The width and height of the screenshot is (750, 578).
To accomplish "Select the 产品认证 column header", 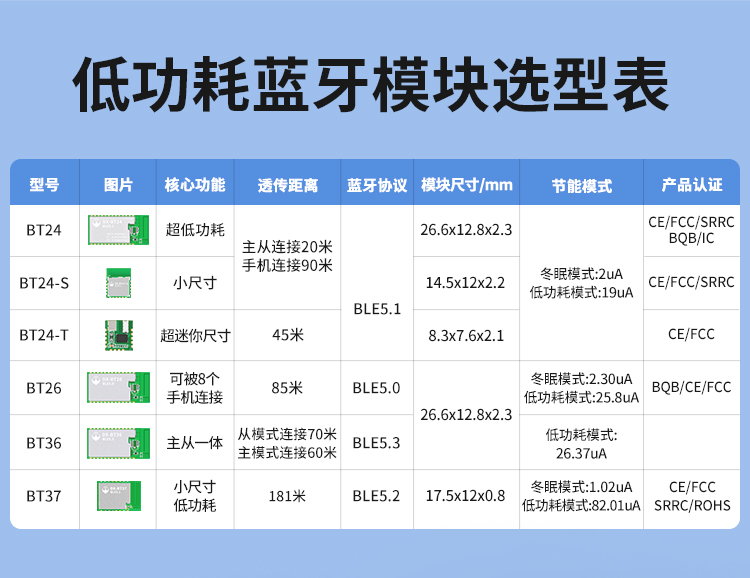I will (x=691, y=185).
